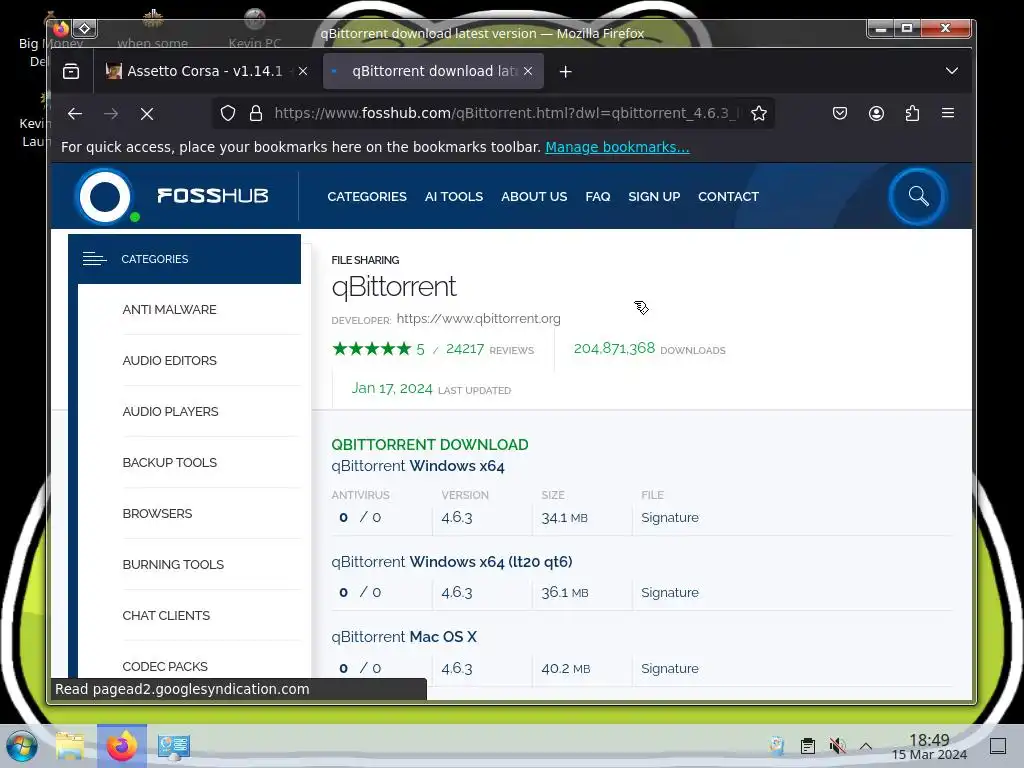Toggle the muted volume tray icon
The image size is (1024, 768).
pyautogui.click(x=837, y=746)
